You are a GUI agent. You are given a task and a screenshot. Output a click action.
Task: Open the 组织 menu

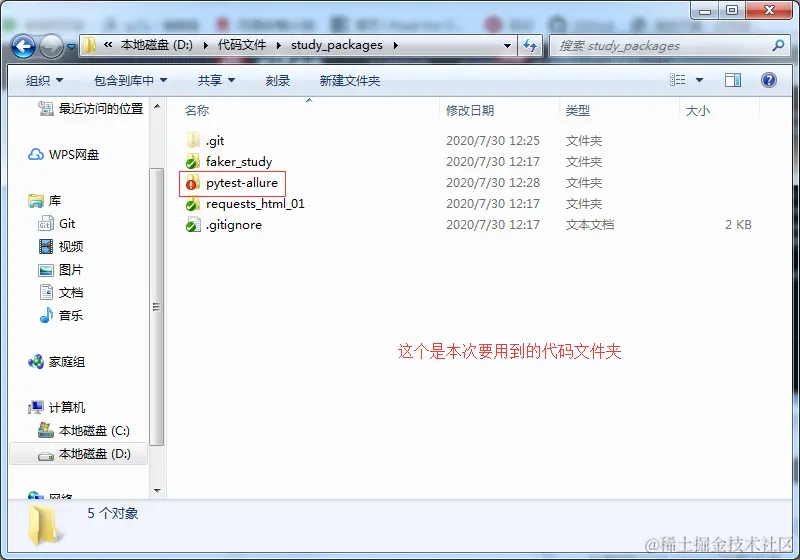(44, 80)
